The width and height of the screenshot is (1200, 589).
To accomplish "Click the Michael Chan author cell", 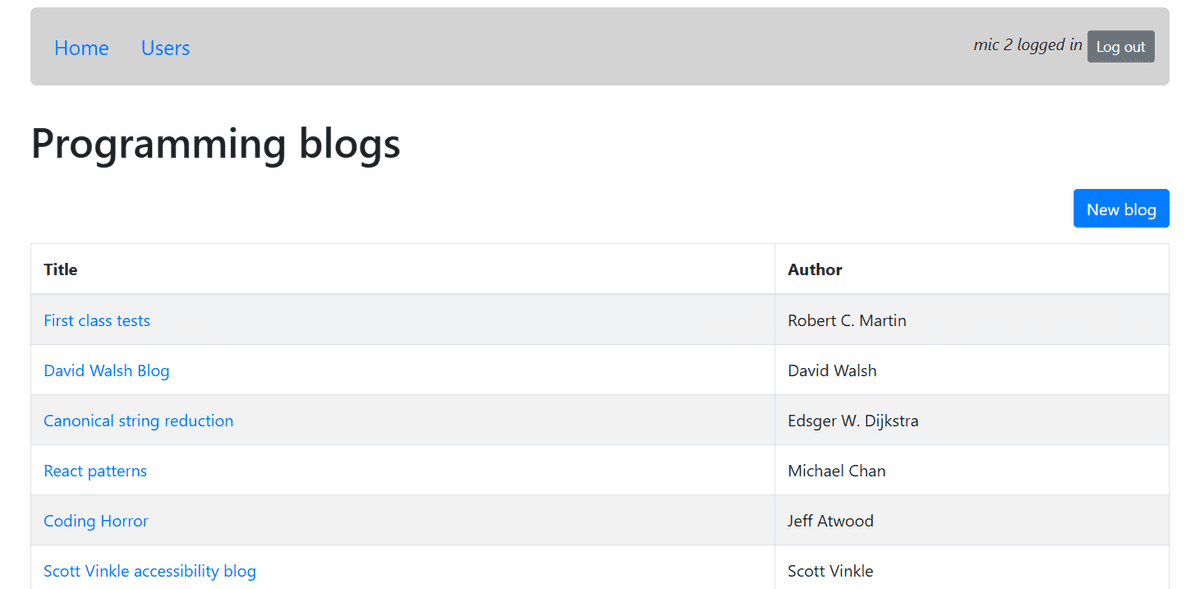I will [836, 470].
